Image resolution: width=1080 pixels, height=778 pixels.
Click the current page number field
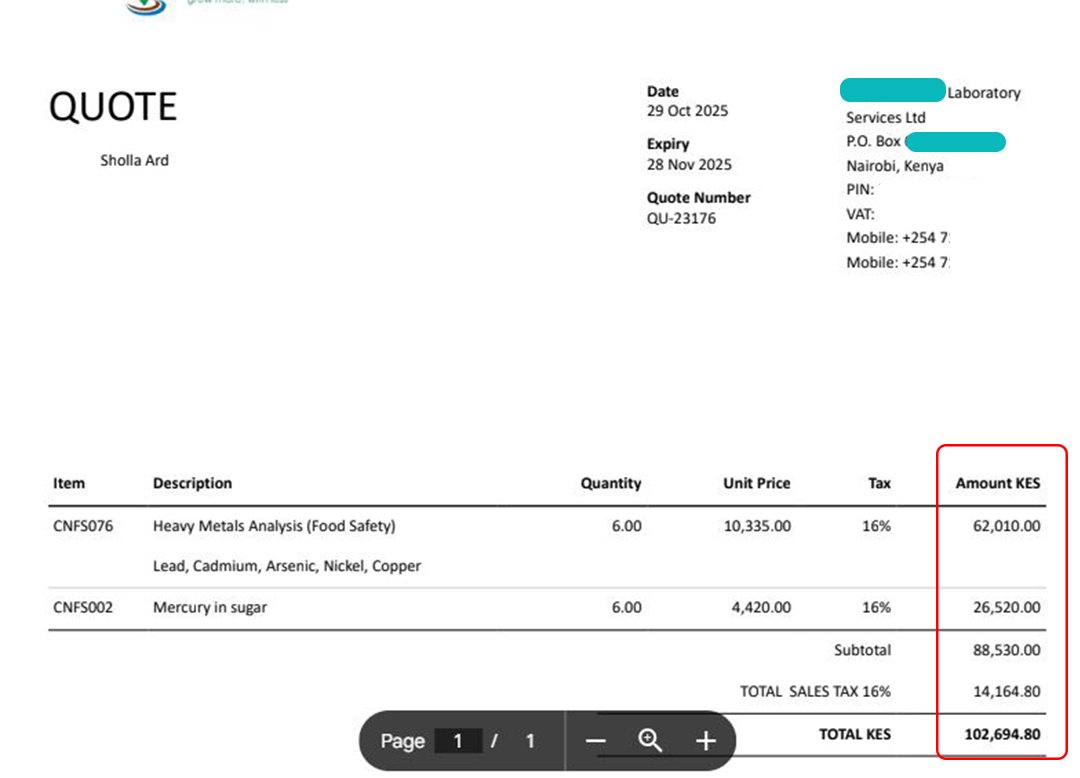(458, 742)
